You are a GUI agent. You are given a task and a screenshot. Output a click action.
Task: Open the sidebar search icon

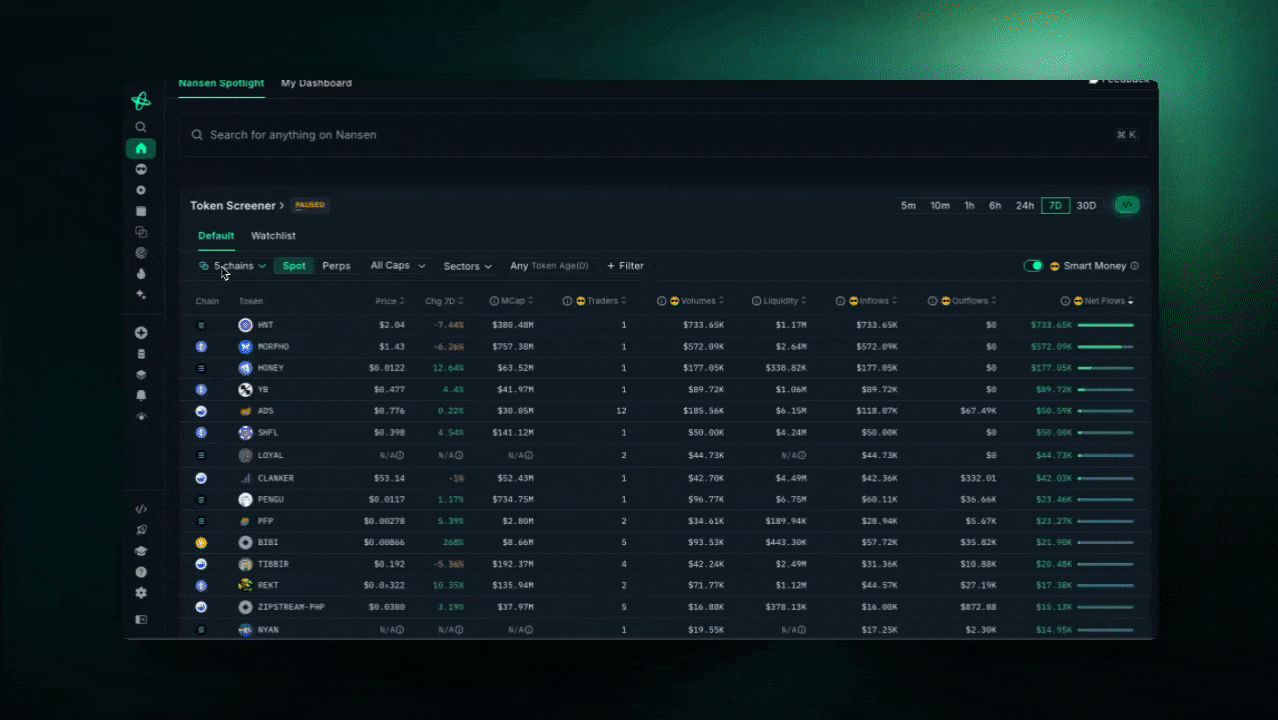click(x=141, y=127)
